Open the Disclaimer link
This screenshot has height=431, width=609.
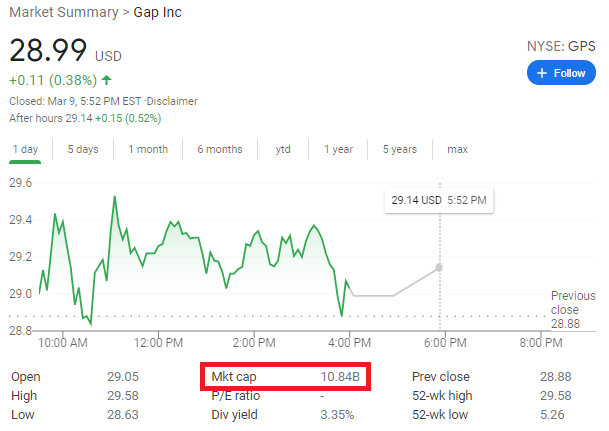click(x=172, y=101)
